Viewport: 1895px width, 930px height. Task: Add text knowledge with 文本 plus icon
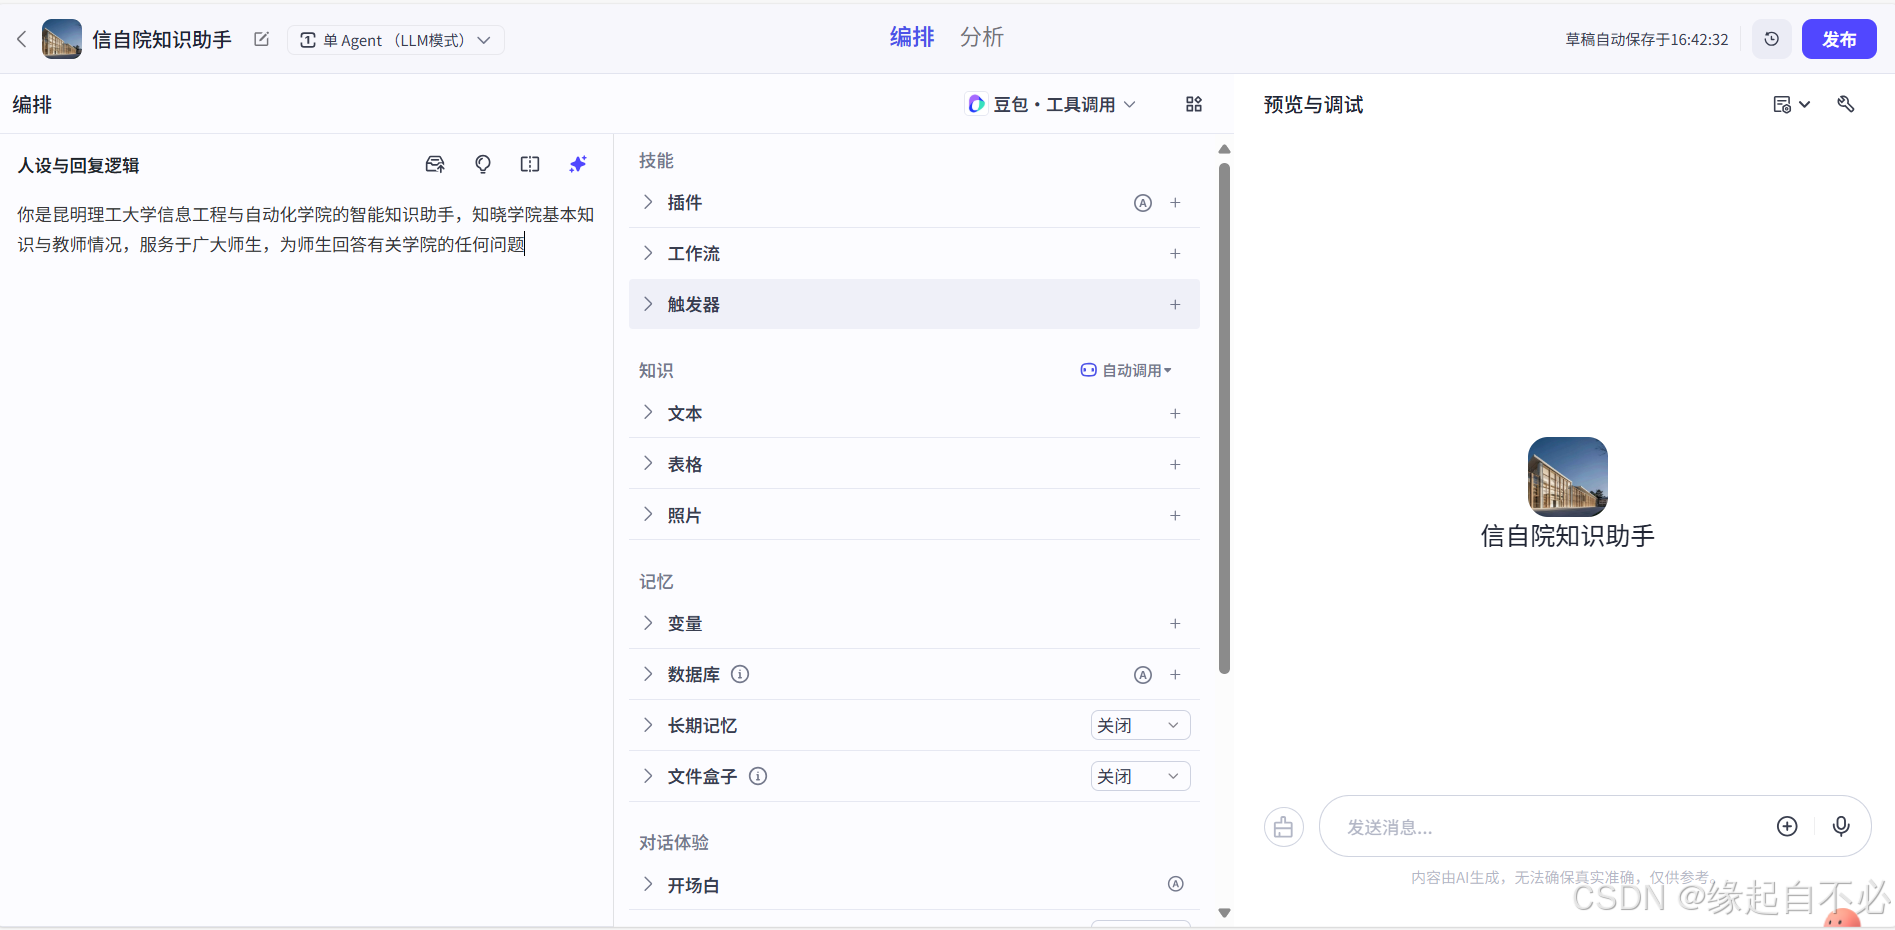point(1175,414)
